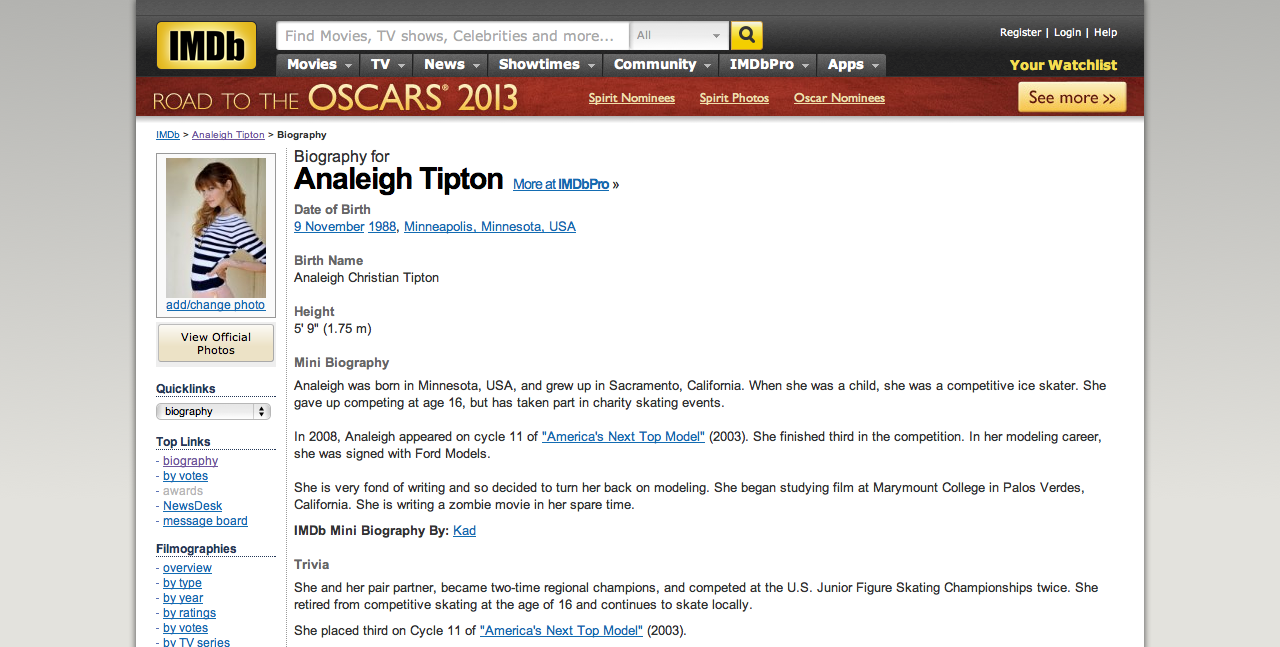The image size is (1280, 647).
Task: Click the 9 November birth date link
Action: point(329,227)
